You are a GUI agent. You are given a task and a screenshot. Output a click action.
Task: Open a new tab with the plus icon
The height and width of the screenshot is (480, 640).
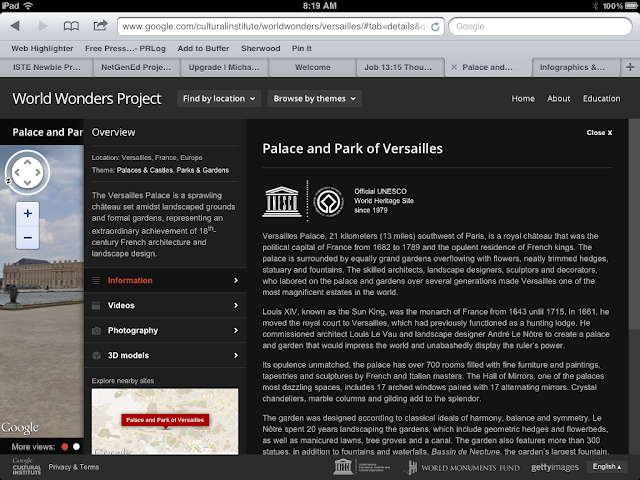(630, 67)
